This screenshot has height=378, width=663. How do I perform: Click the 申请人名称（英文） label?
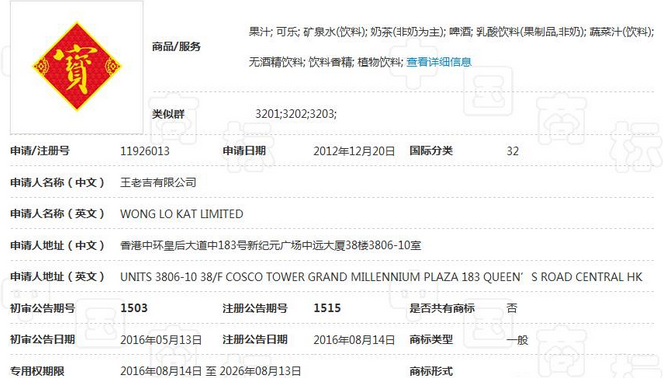(x=58, y=214)
